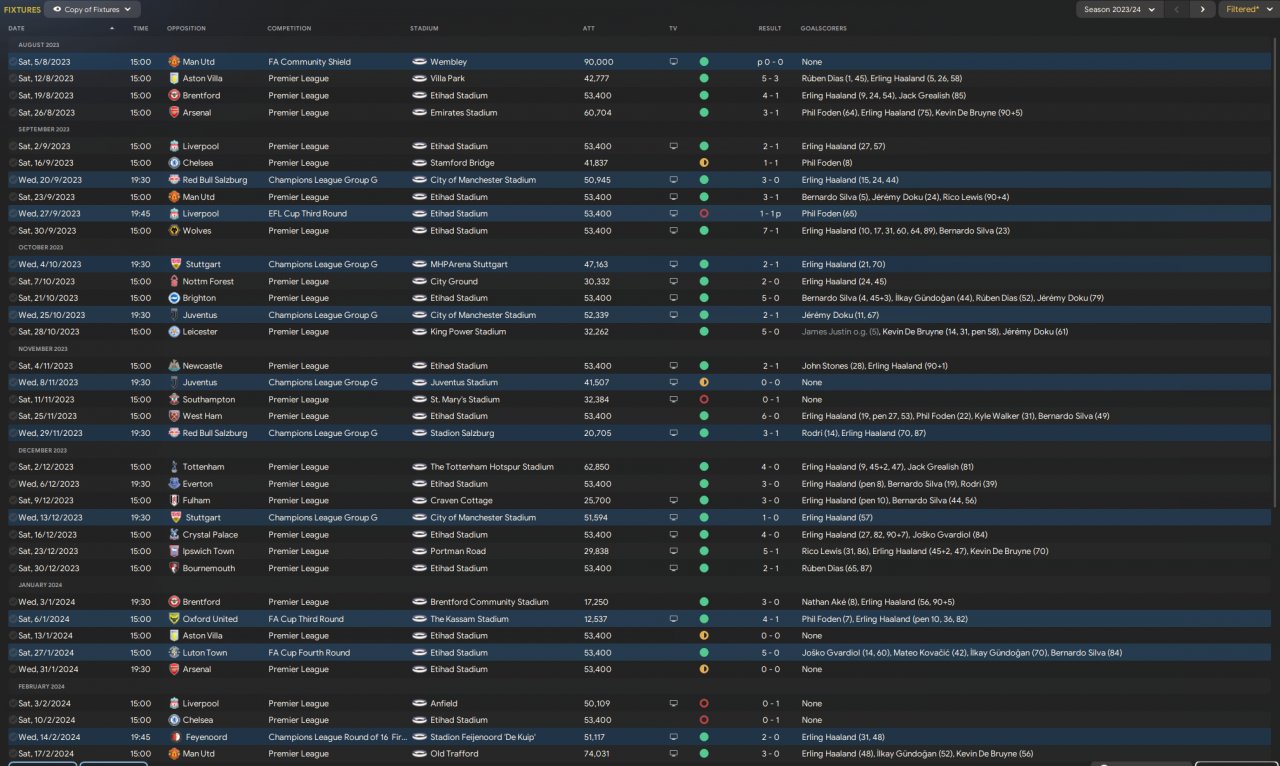Click the green win dot for the Leicester match

pyautogui.click(x=704, y=332)
